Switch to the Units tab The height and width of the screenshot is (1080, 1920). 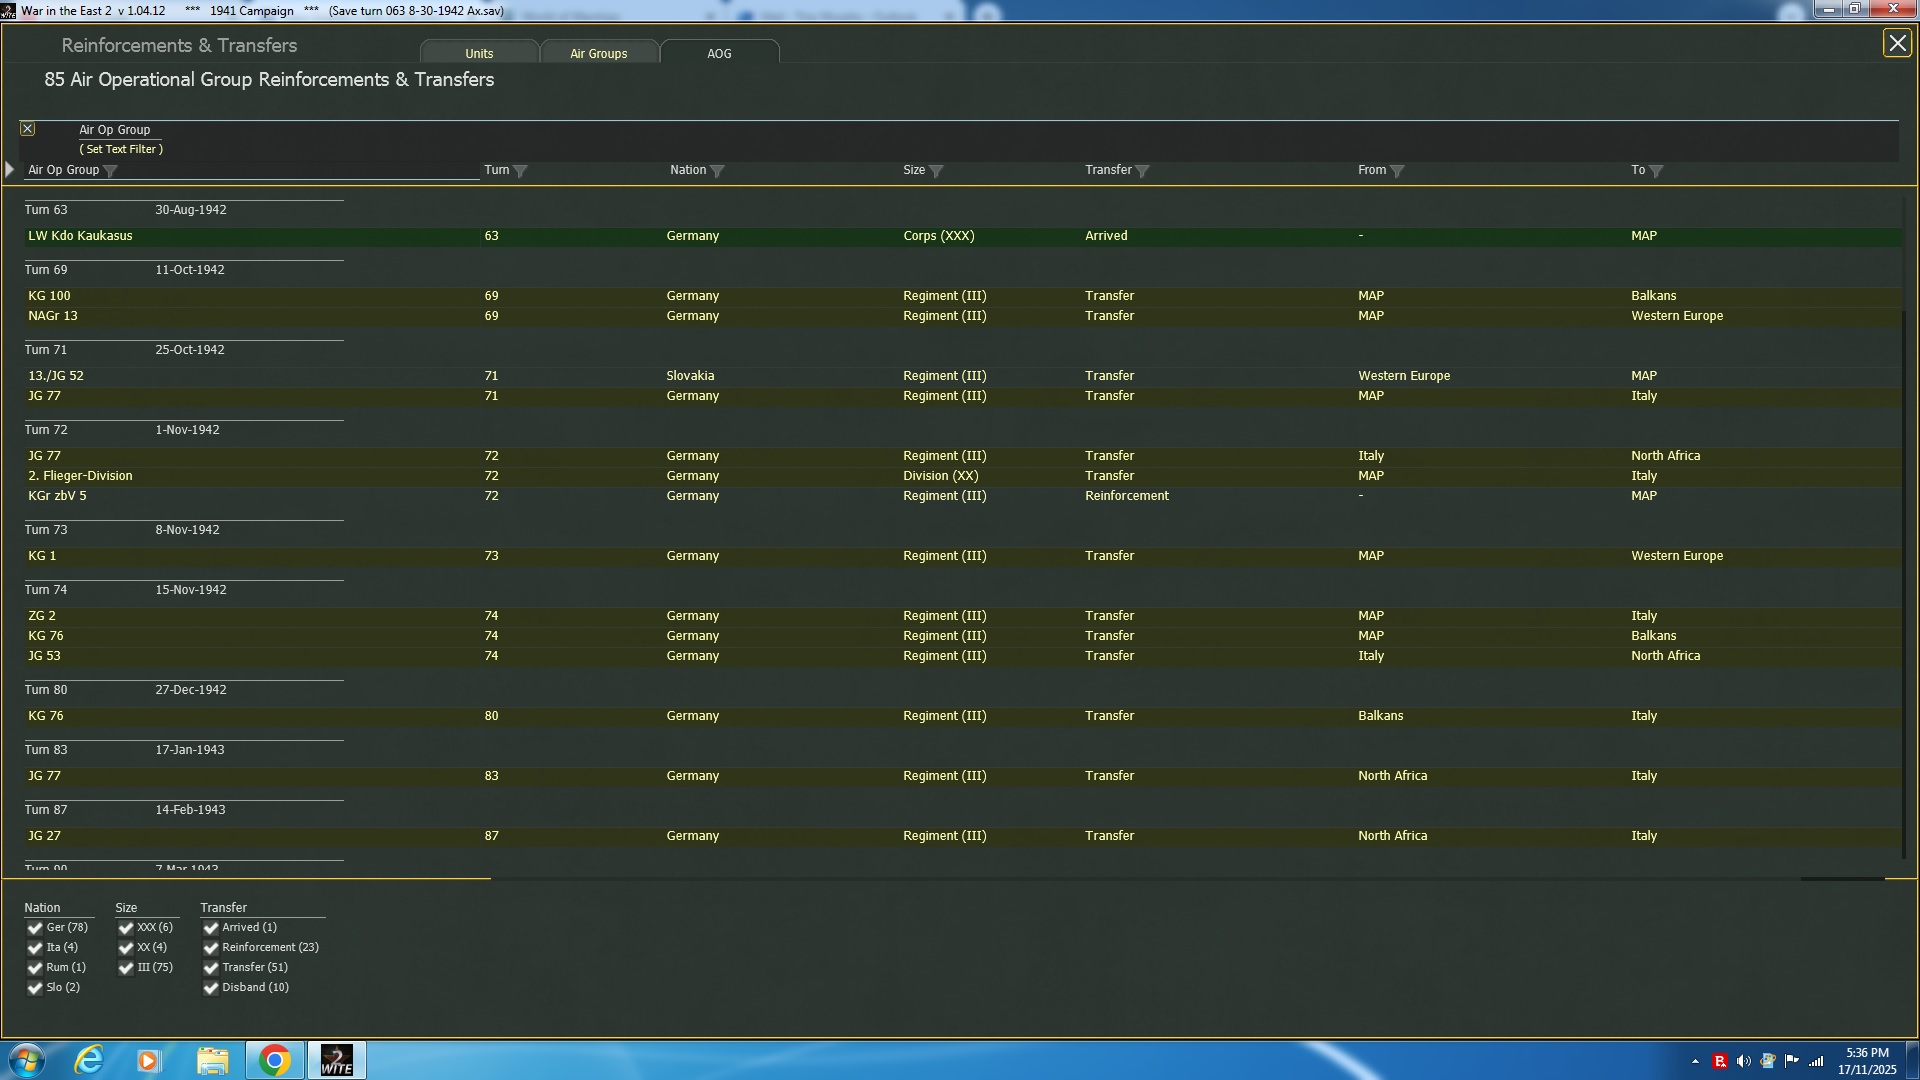[x=479, y=53]
